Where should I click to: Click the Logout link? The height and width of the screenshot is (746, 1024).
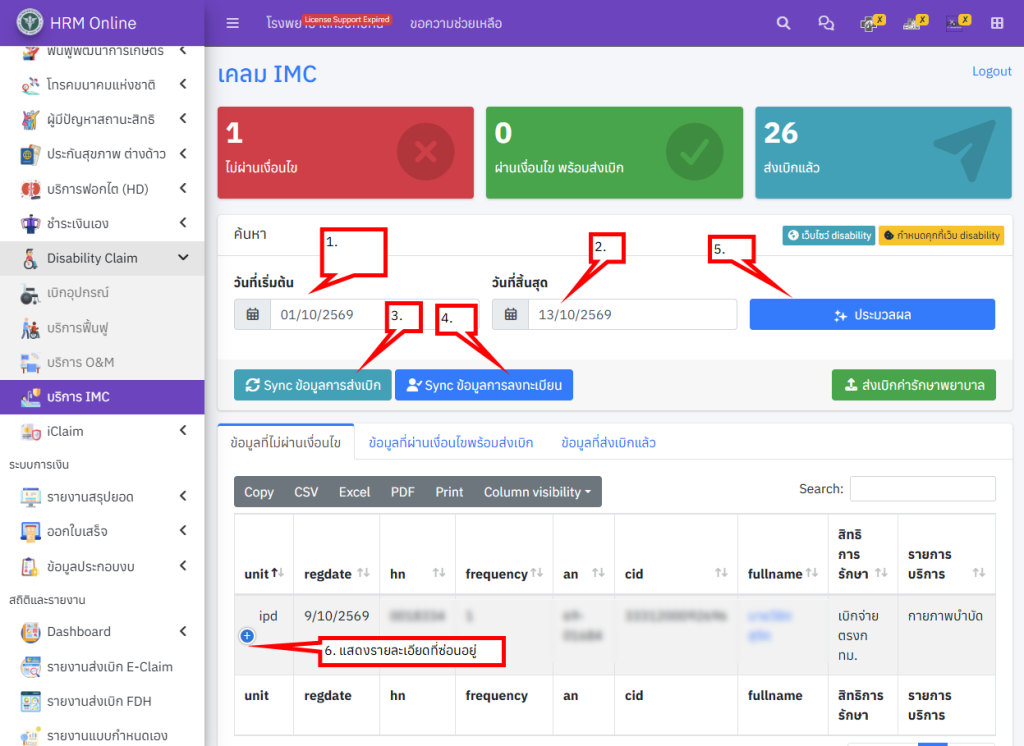pyautogui.click(x=991, y=71)
